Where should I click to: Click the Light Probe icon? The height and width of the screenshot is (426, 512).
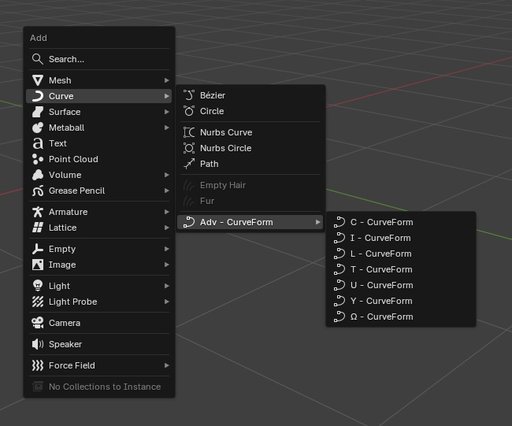(38, 302)
